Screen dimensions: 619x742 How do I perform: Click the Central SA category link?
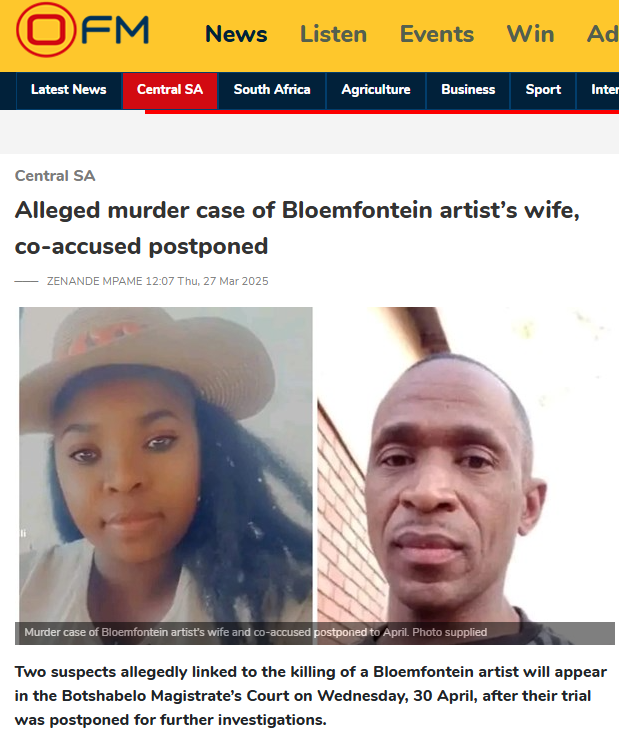coord(55,176)
